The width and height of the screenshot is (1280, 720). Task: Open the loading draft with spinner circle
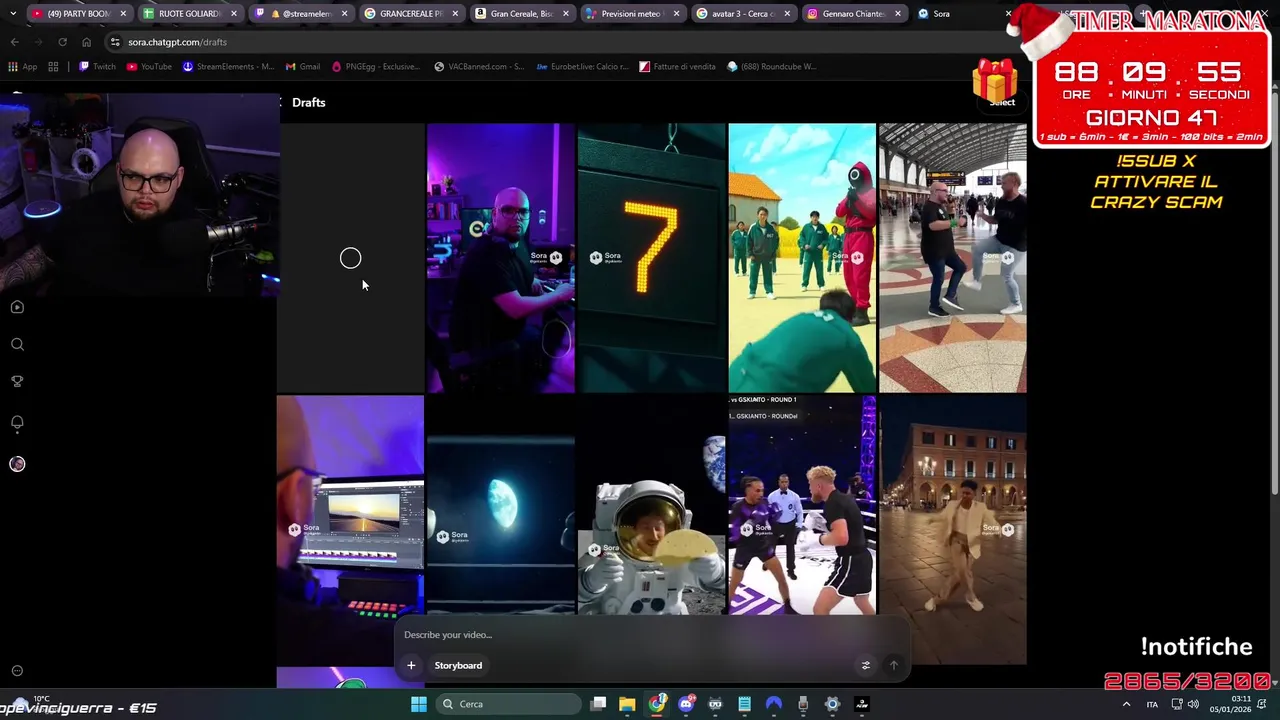pos(350,258)
